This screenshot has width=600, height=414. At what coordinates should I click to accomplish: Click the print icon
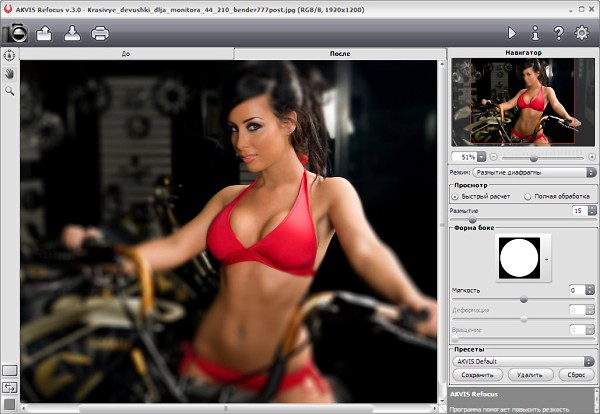100,33
